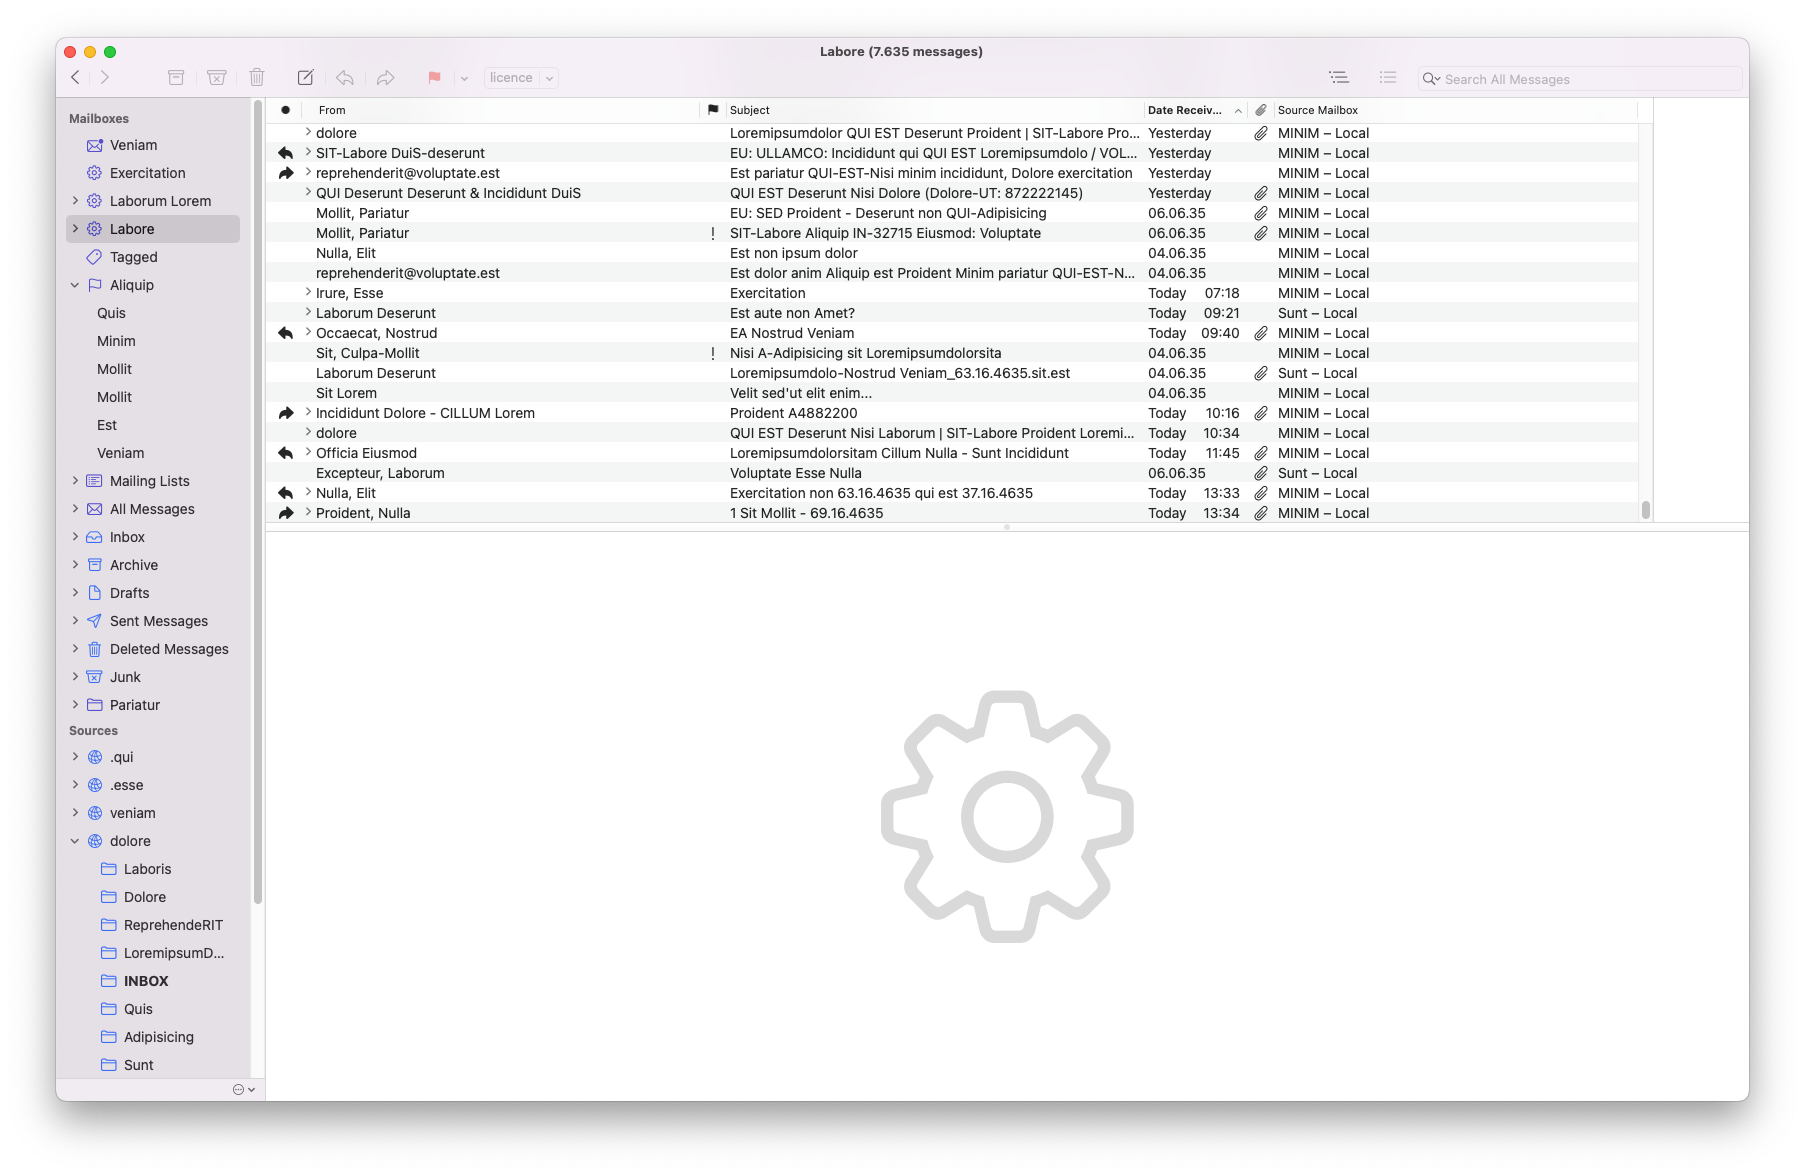Toggle threaded conversation view icon
The height and width of the screenshot is (1175, 1805).
pyautogui.click(x=1338, y=78)
